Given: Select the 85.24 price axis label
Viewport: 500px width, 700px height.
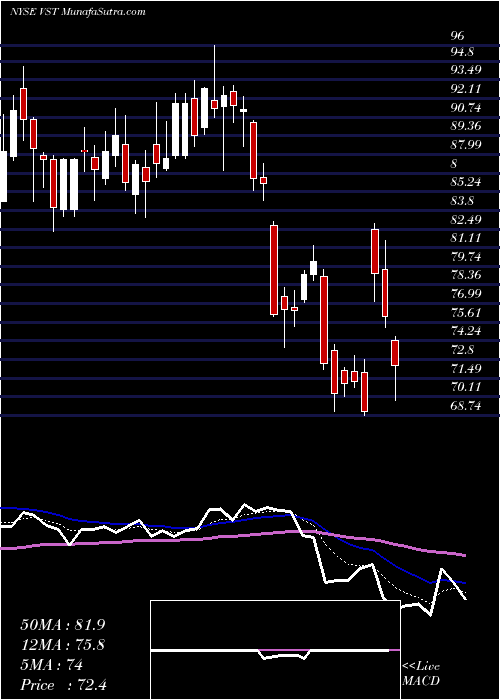Looking at the screenshot, I should pyautogui.click(x=466, y=182).
